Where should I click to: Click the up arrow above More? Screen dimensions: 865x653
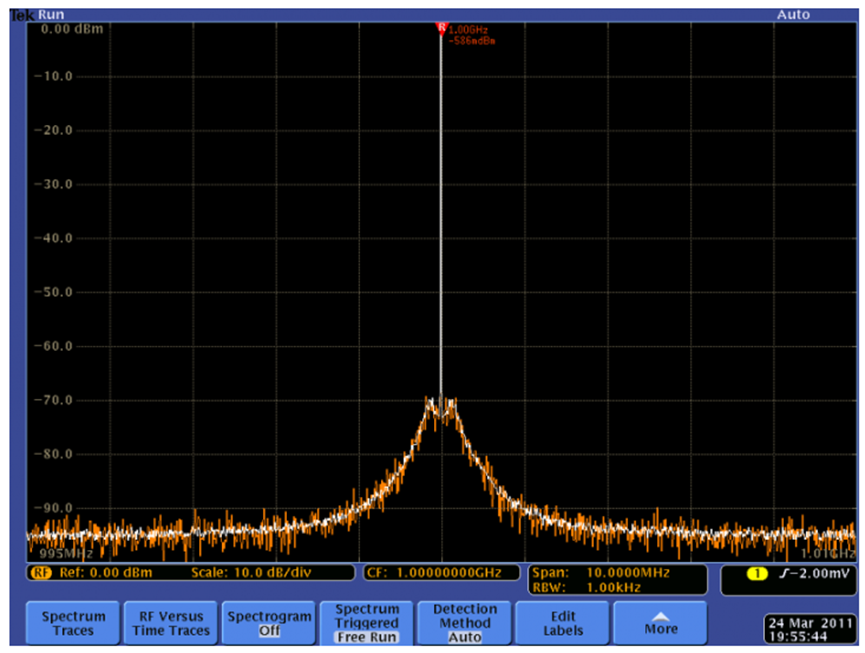[x=660, y=615]
